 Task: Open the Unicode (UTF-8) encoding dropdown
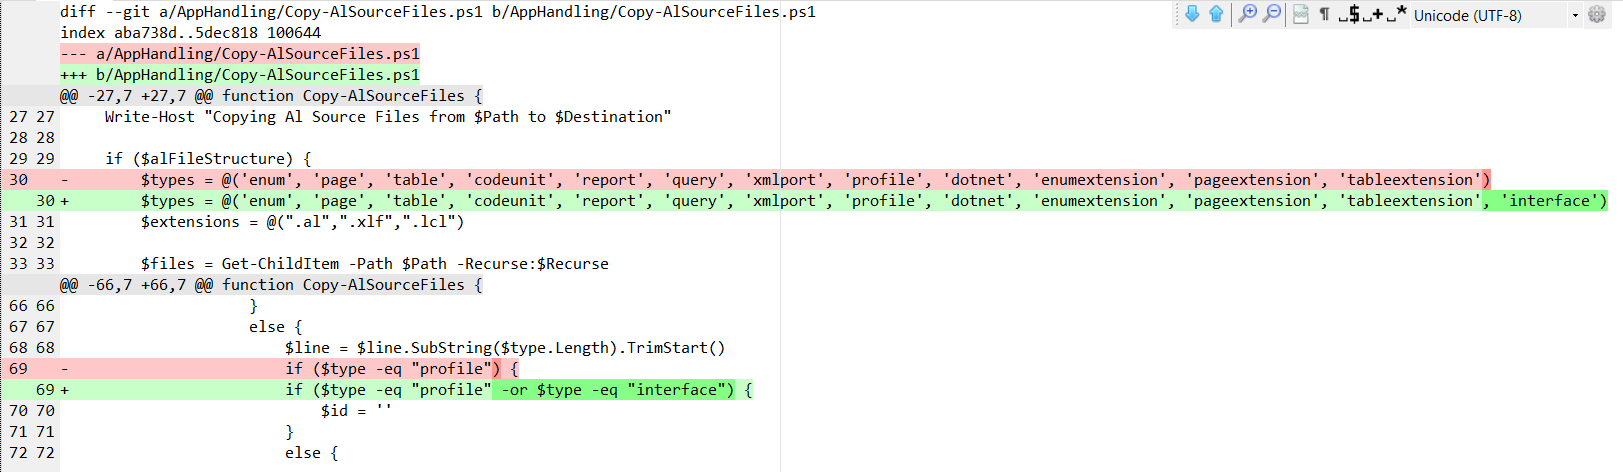(1496, 15)
